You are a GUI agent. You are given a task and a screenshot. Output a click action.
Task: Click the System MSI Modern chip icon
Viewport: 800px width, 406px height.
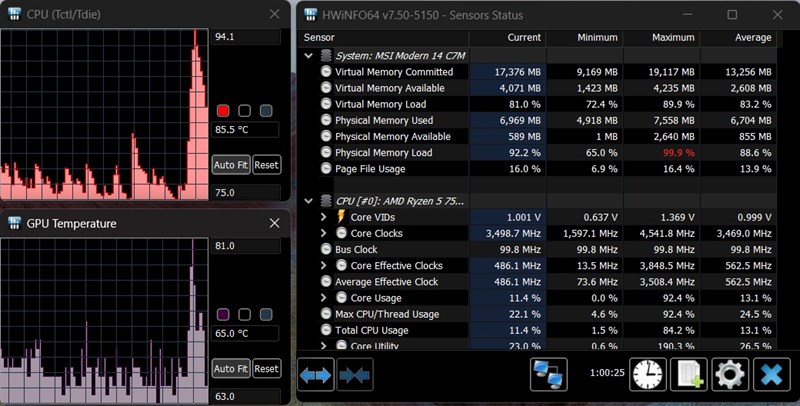pyautogui.click(x=326, y=55)
